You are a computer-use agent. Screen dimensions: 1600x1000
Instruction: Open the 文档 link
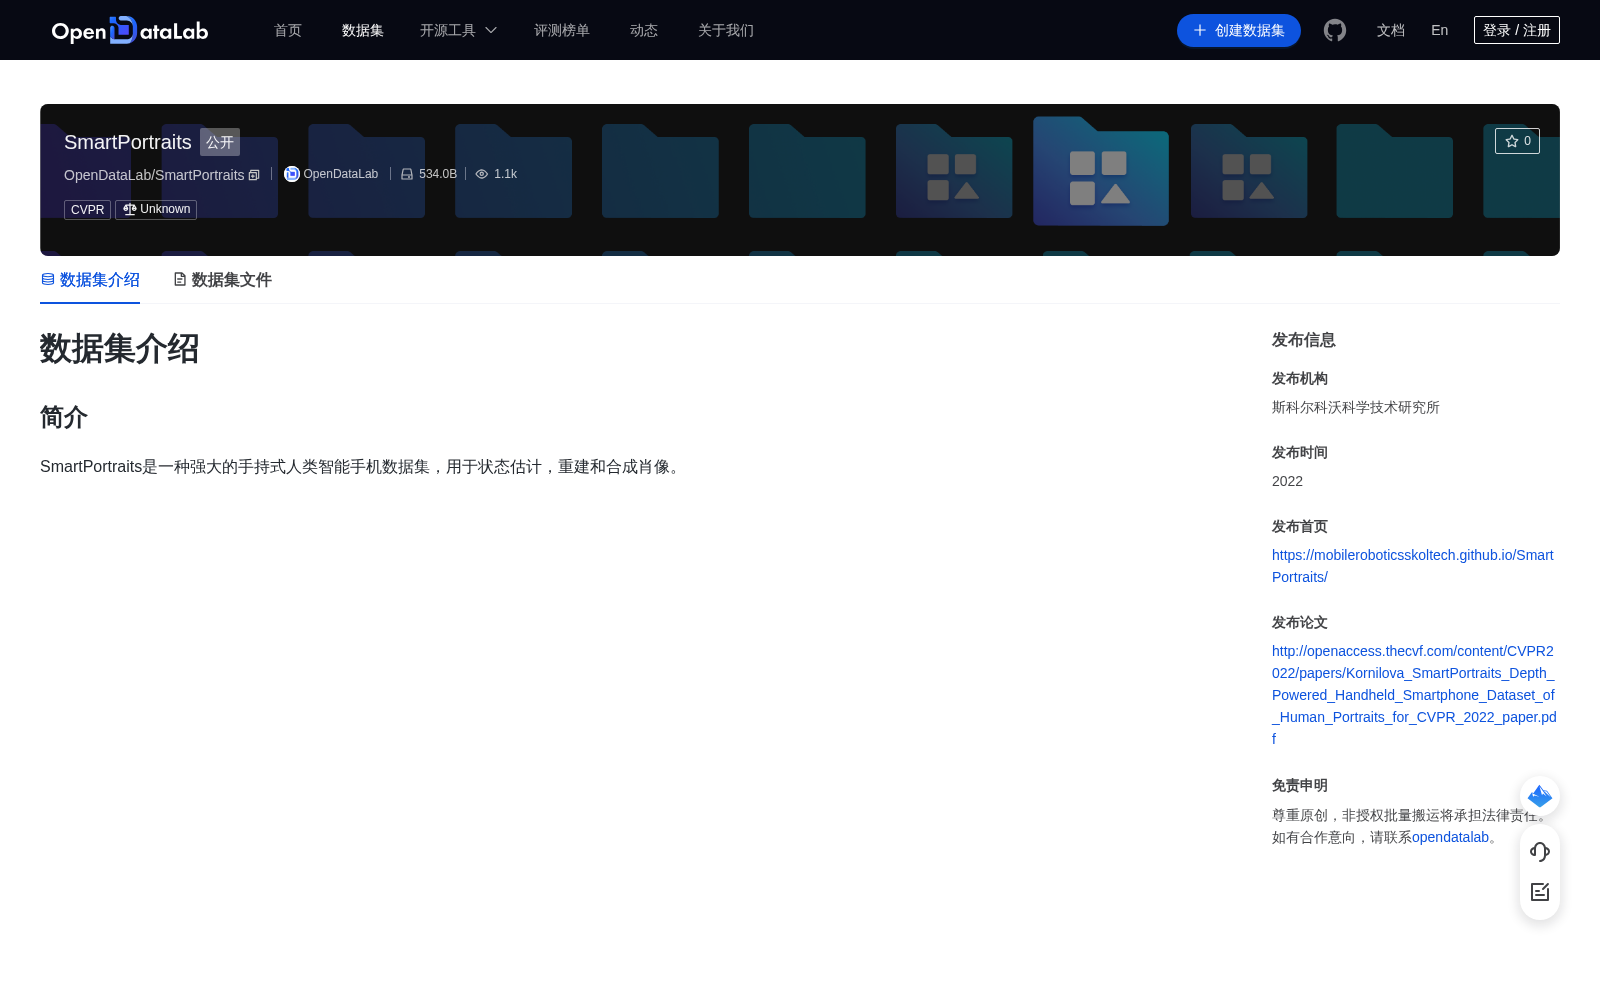1391,30
